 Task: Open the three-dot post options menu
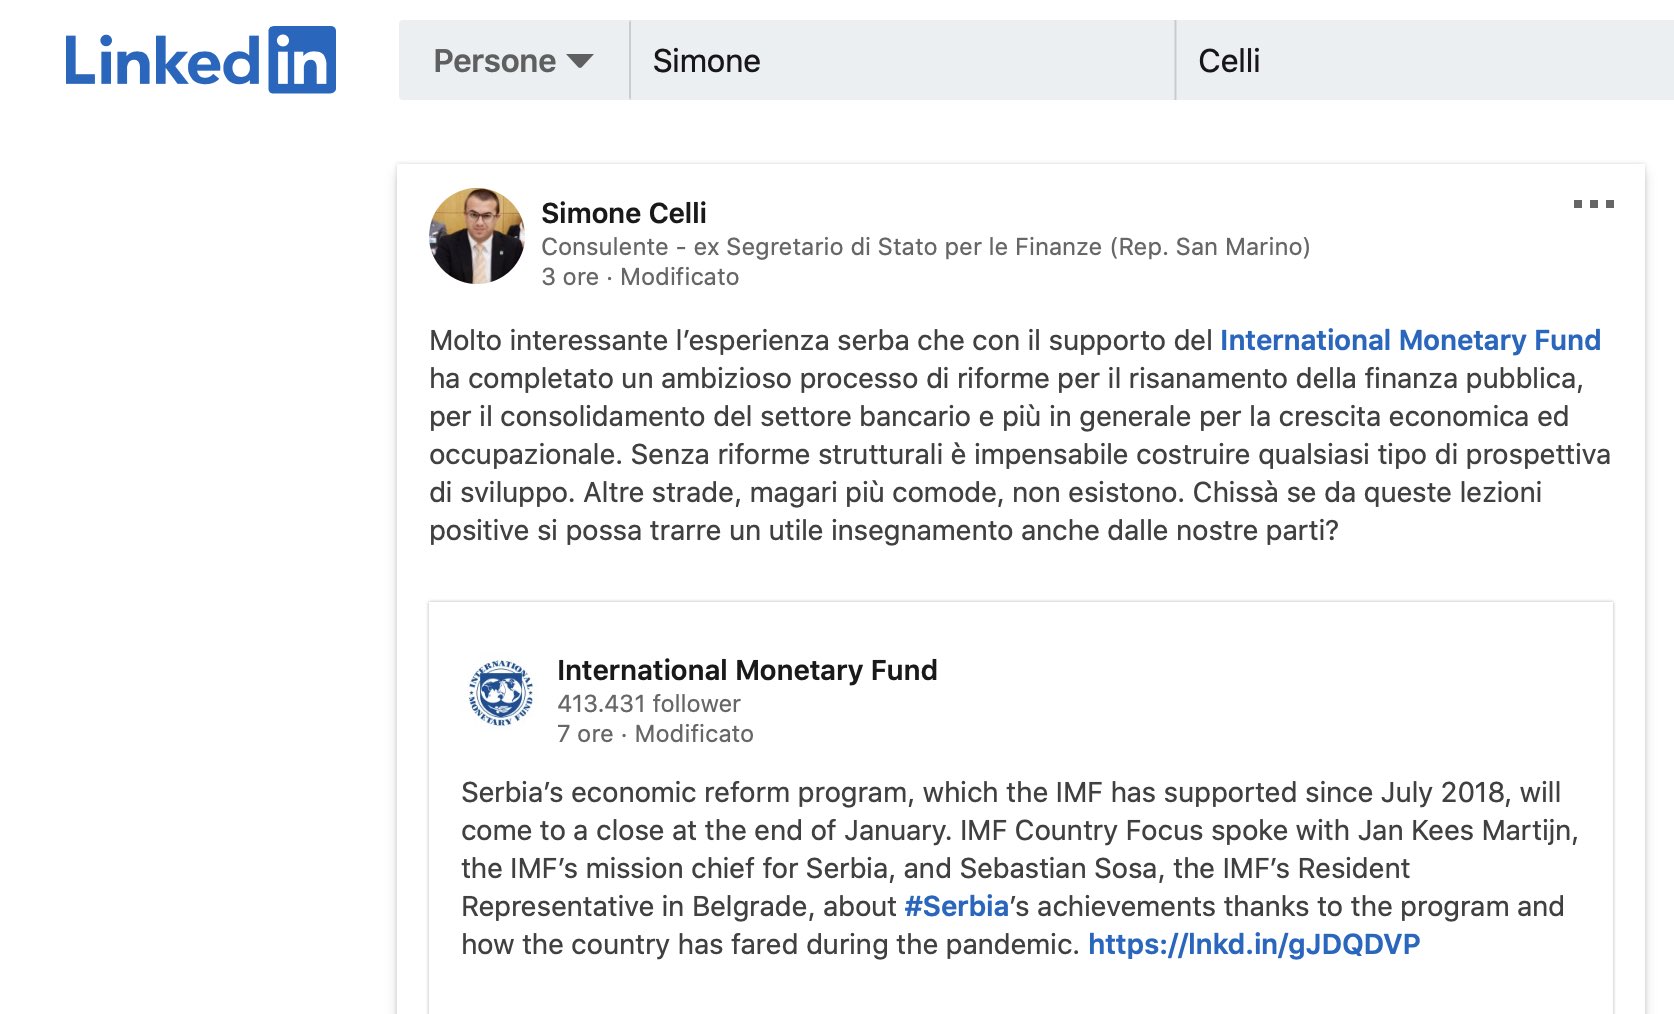tap(1593, 204)
